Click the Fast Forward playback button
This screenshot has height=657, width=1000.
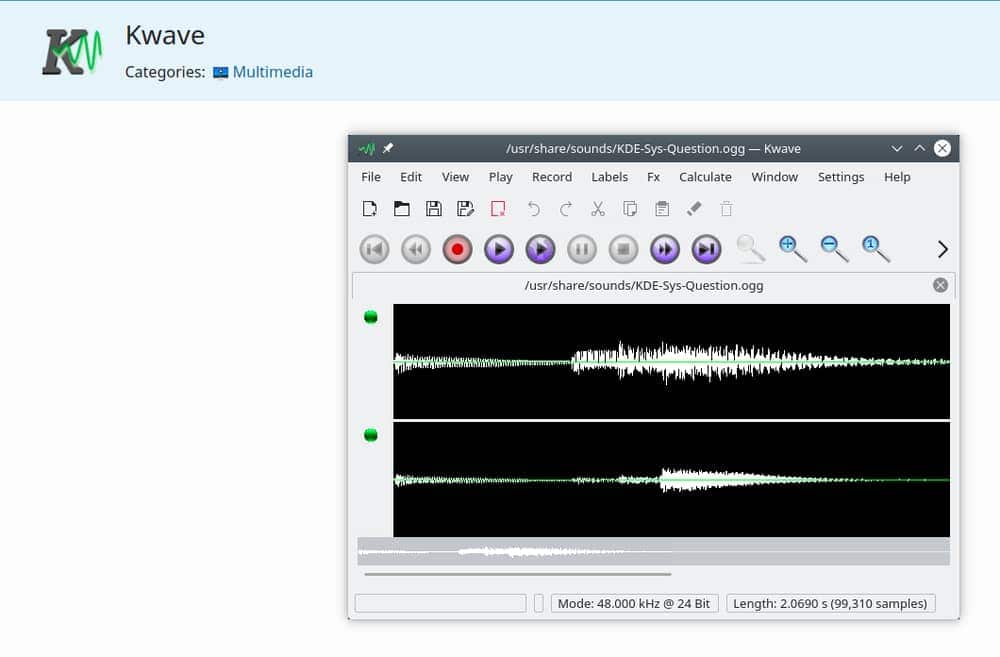[665, 249]
